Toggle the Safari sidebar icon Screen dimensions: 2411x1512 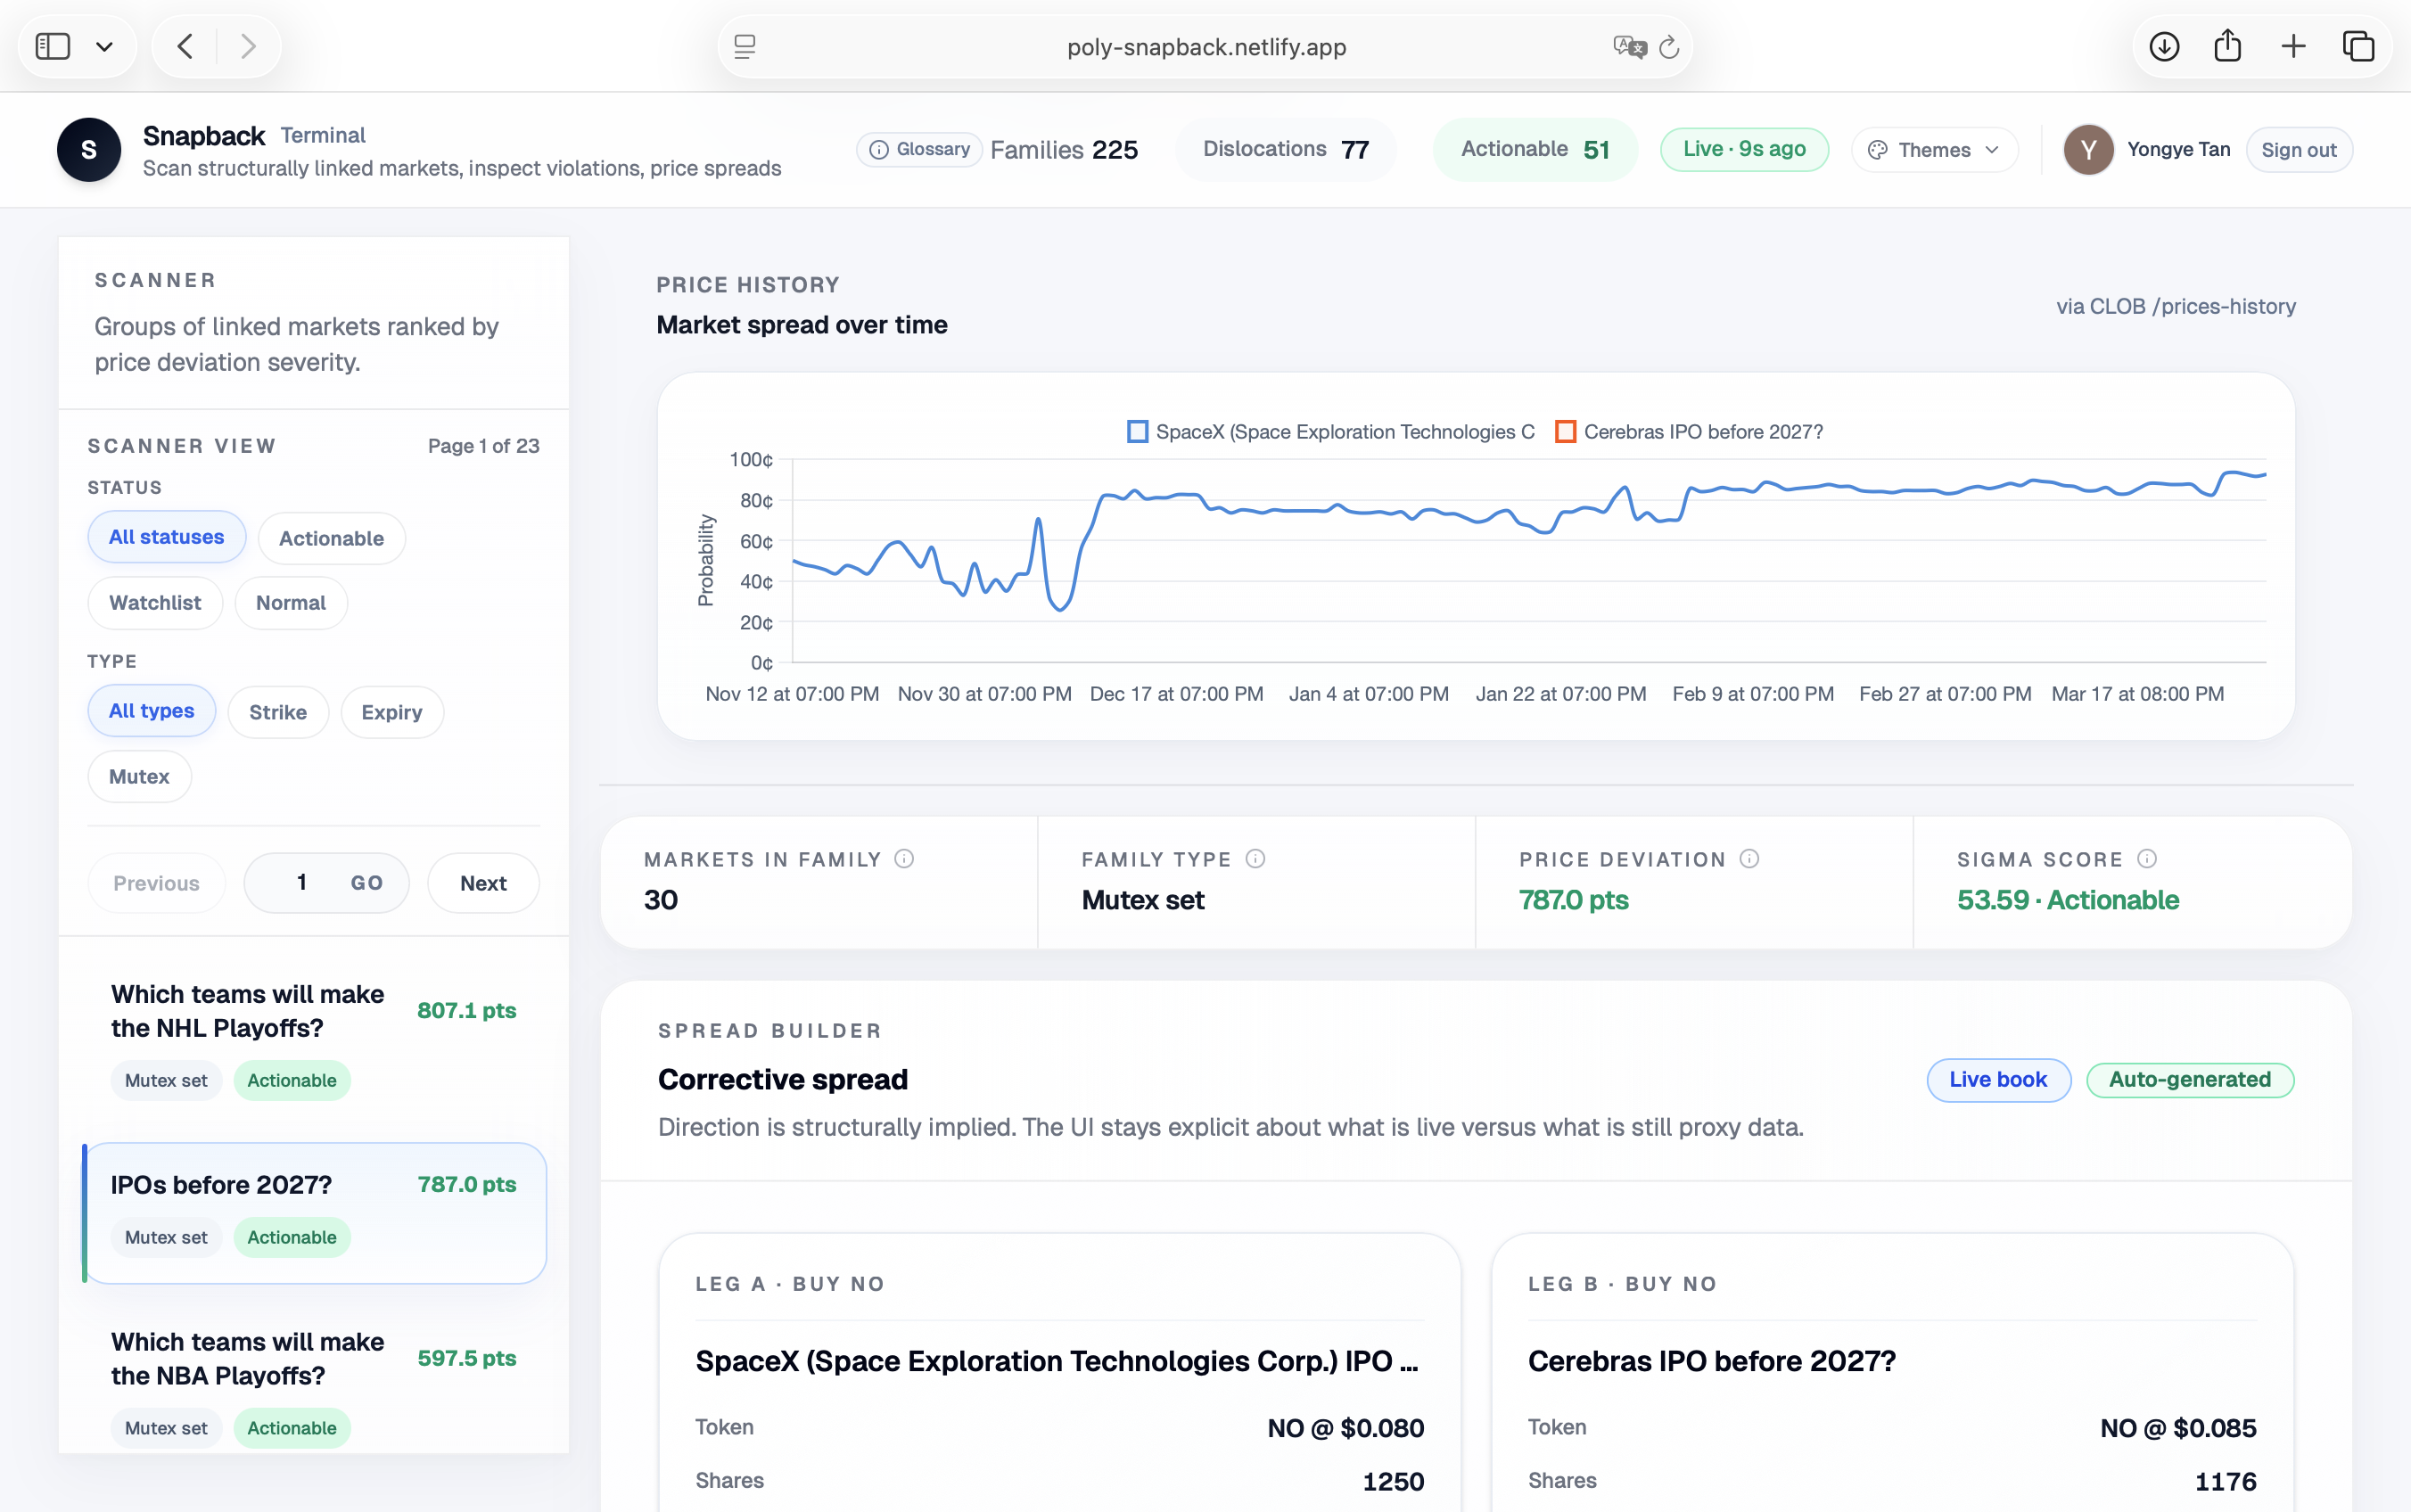point(53,47)
